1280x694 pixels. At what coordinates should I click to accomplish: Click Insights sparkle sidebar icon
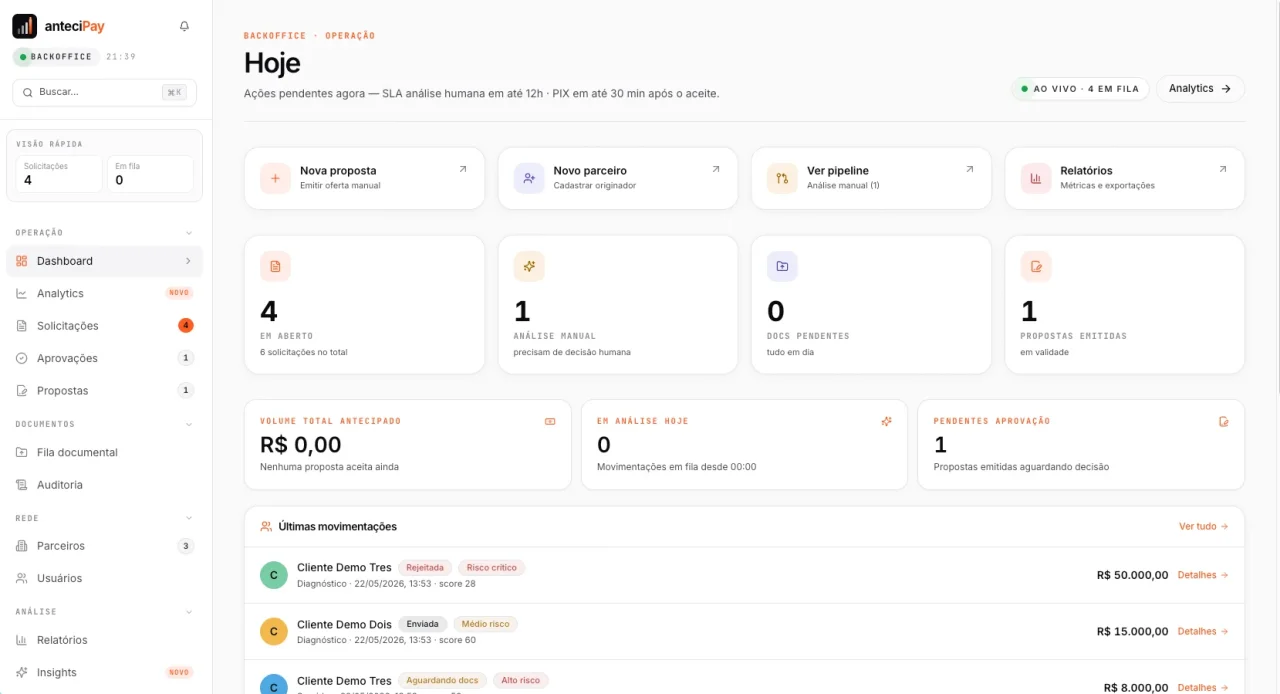pyautogui.click(x=22, y=672)
